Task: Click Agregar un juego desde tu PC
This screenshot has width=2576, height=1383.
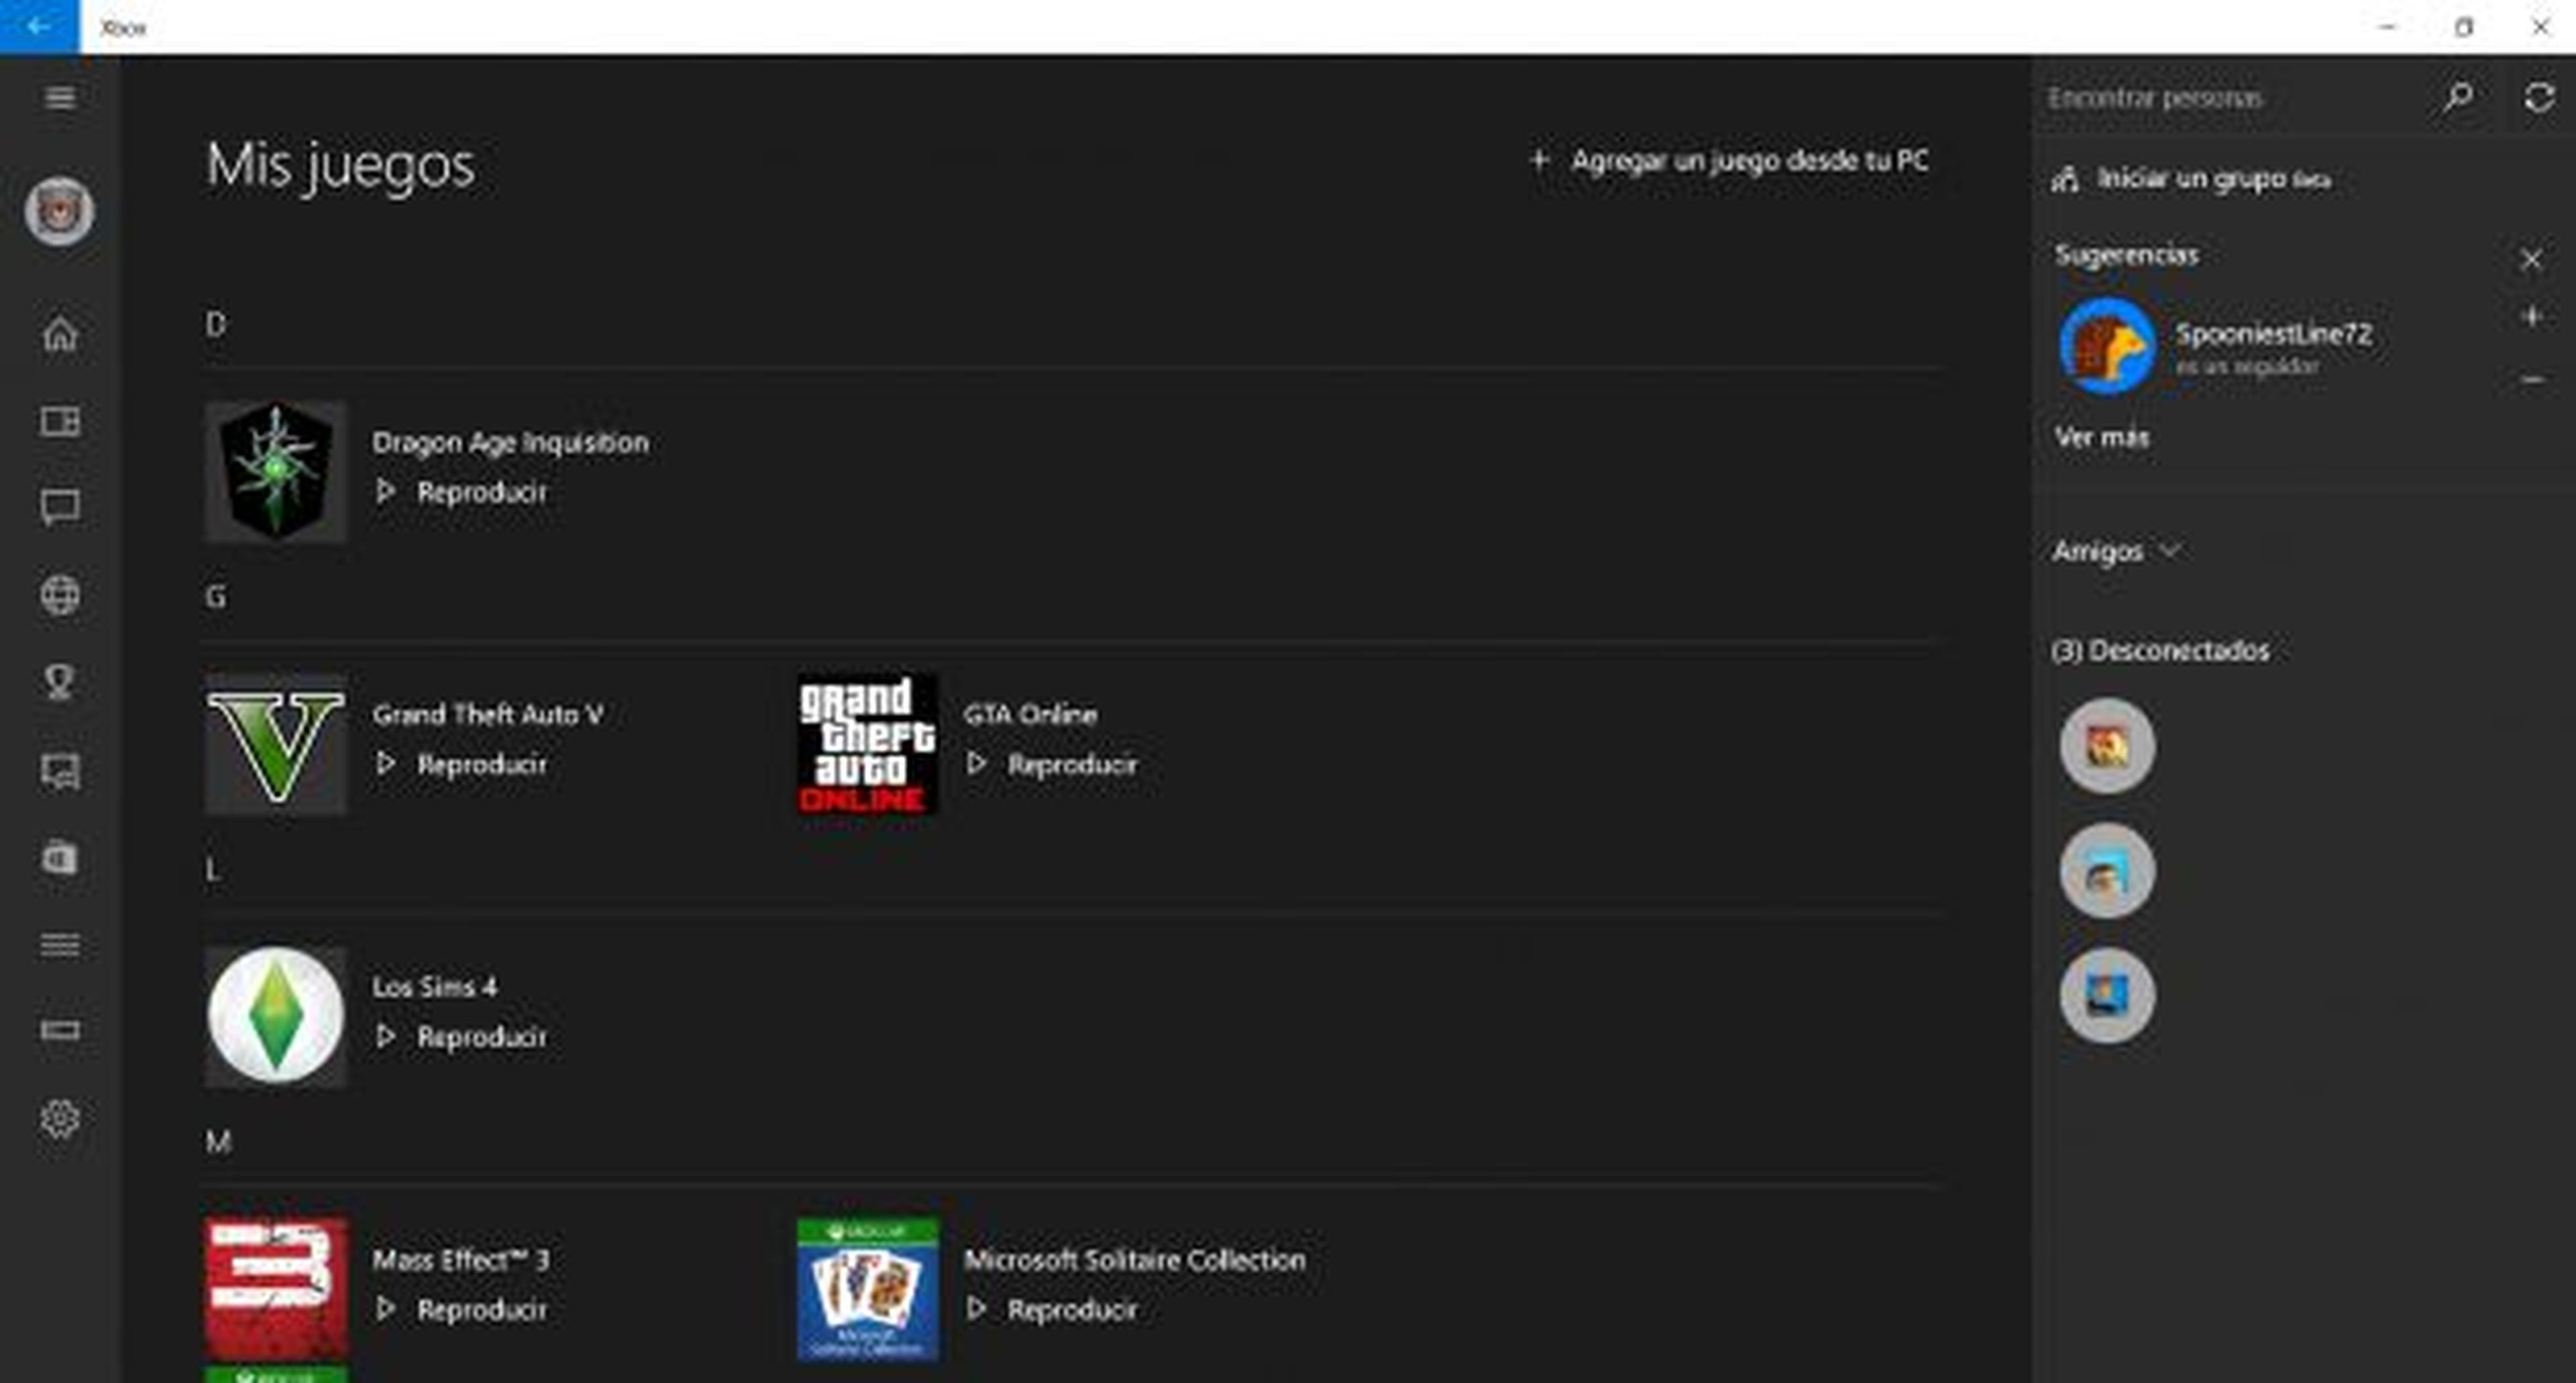Action: 1729,161
